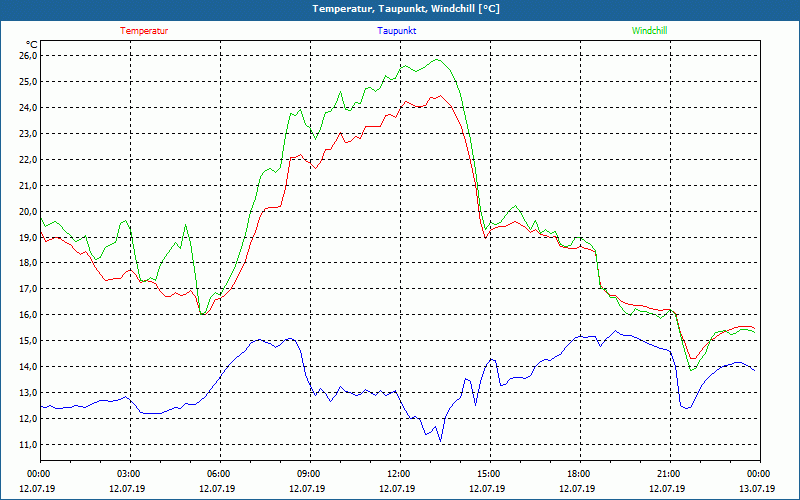Image resolution: width=800 pixels, height=500 pixels.
Task: Click the 21:00 time axis label
Action: (667, 474)
